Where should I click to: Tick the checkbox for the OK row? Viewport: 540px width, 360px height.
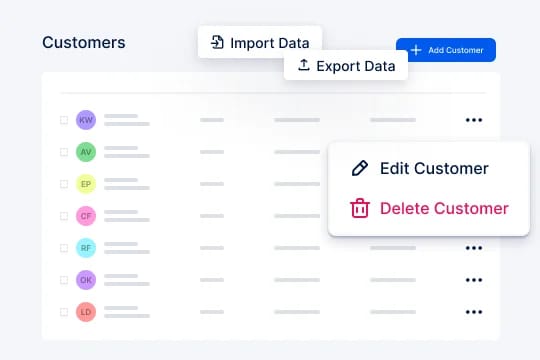click(64, 280)
